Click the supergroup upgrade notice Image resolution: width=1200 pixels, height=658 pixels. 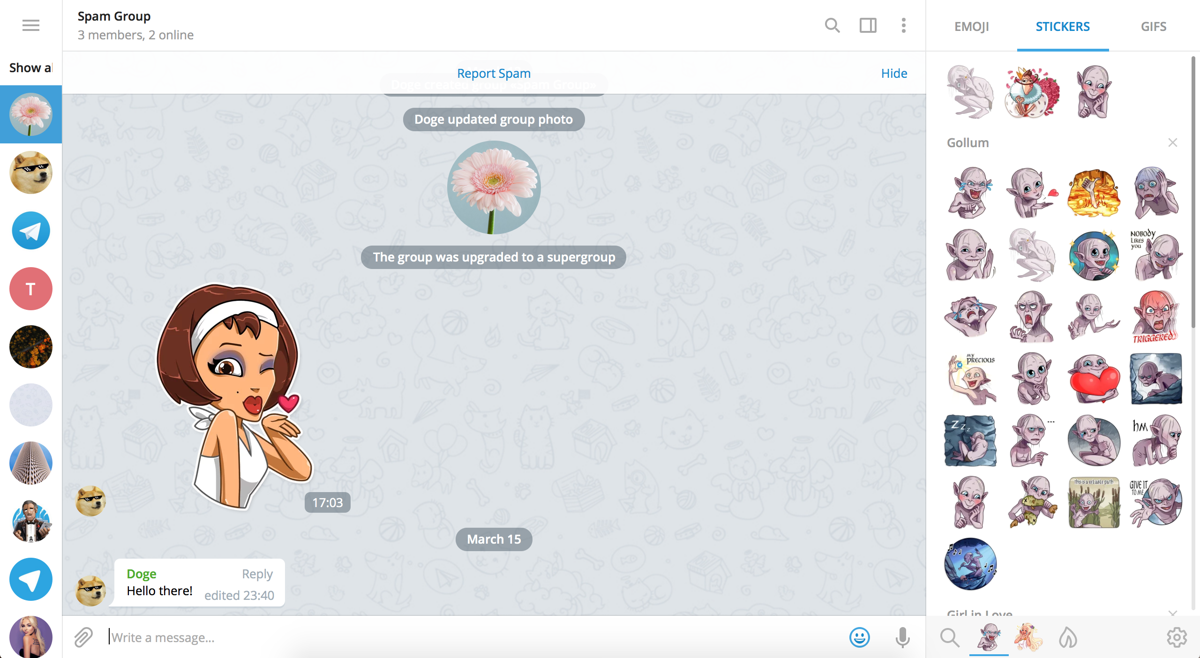pos(494,257)
